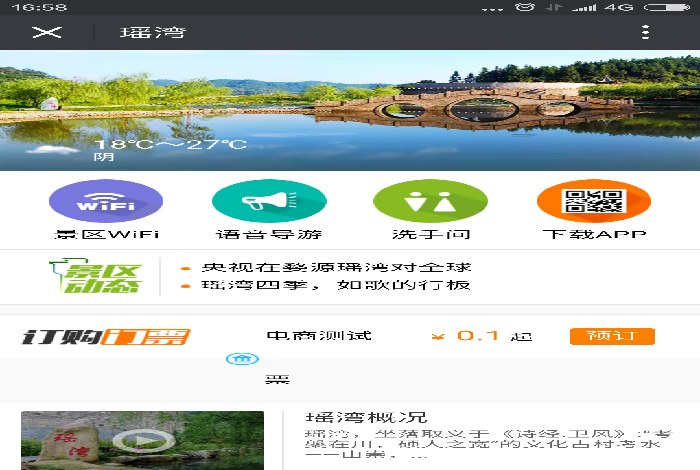Close the page with the X icon

click(46, 32)
